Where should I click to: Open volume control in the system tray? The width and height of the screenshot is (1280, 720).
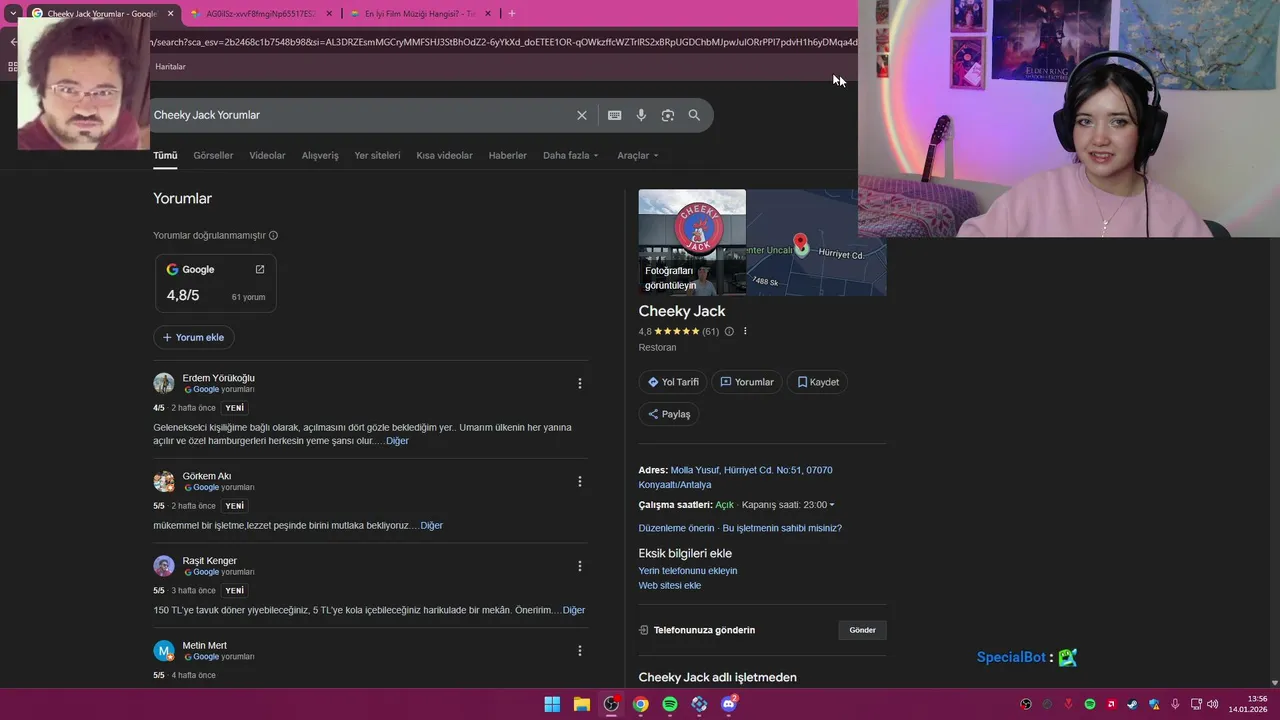coord(1212,704)
